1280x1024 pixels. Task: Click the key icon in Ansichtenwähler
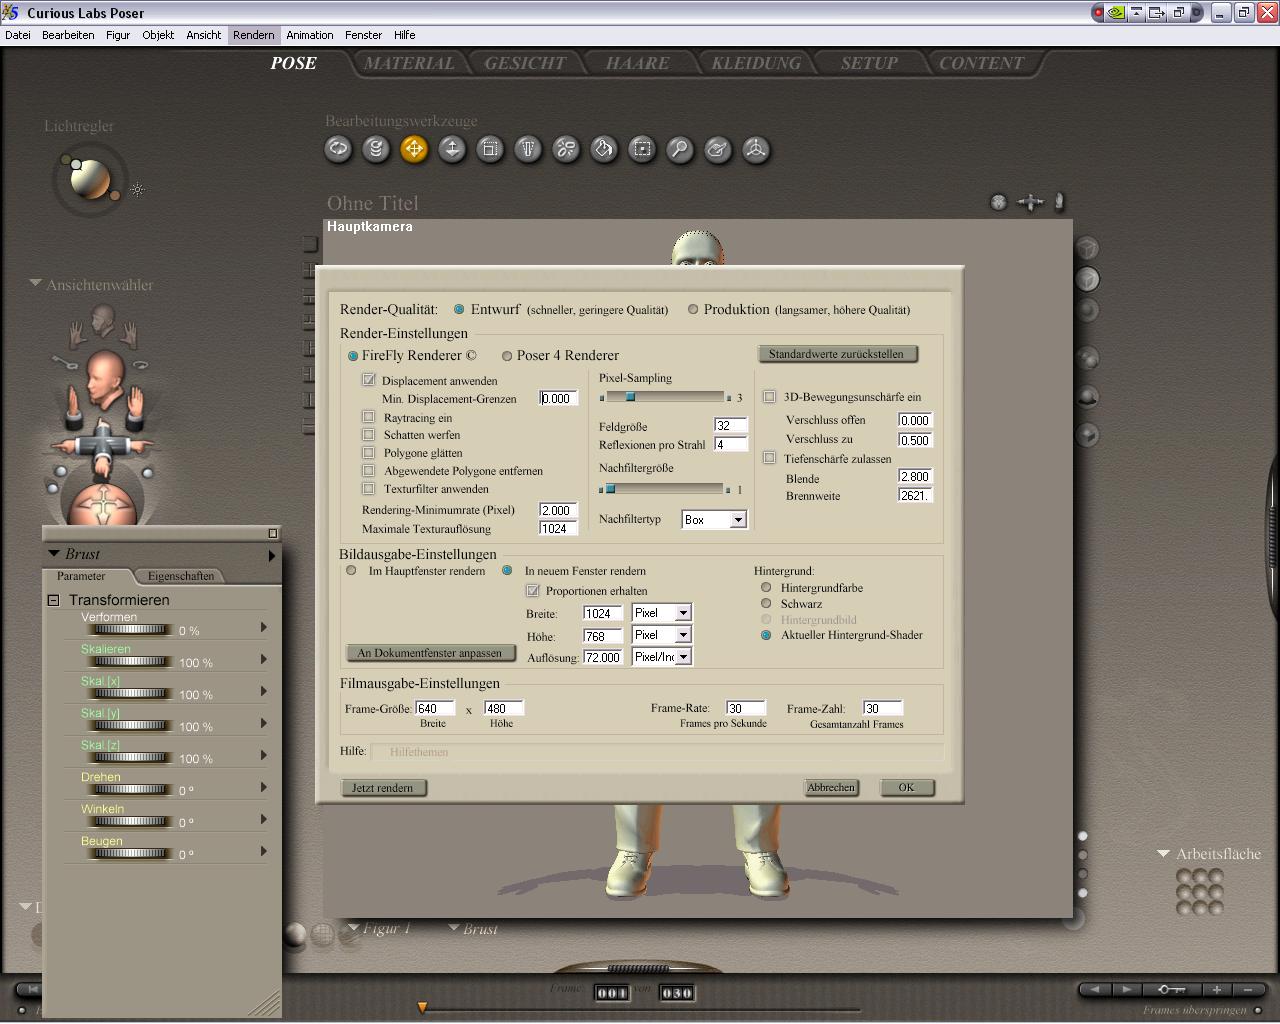(x=64, y=363)
